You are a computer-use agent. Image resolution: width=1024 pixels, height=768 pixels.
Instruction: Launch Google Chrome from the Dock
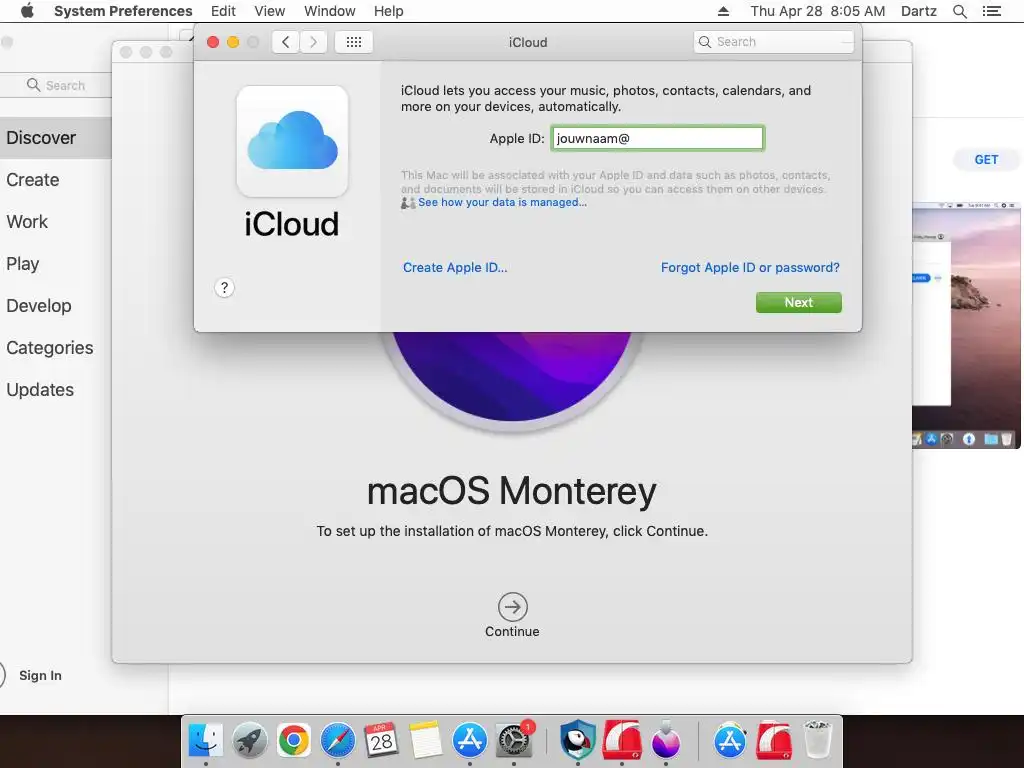293,740
